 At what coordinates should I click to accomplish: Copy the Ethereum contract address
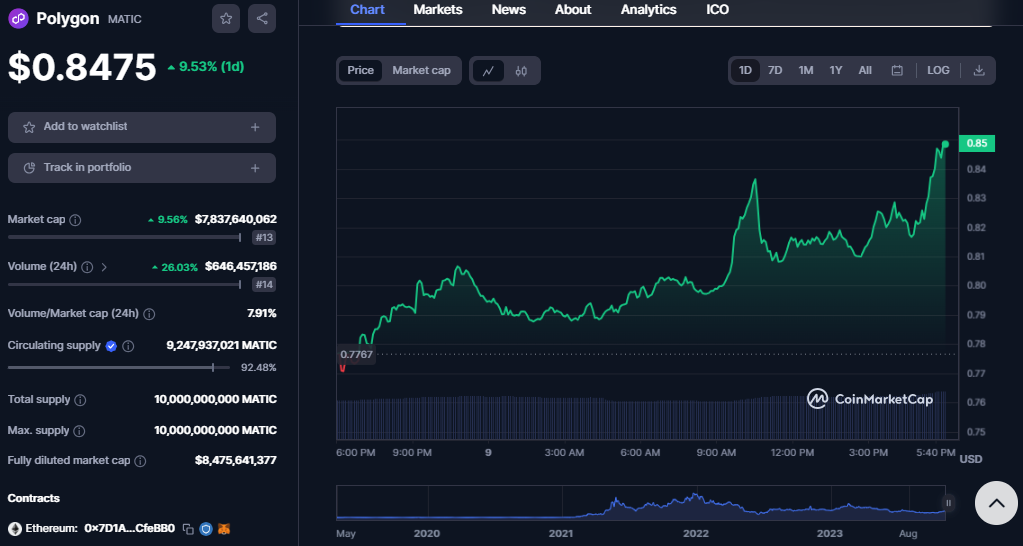click(187, 528)
